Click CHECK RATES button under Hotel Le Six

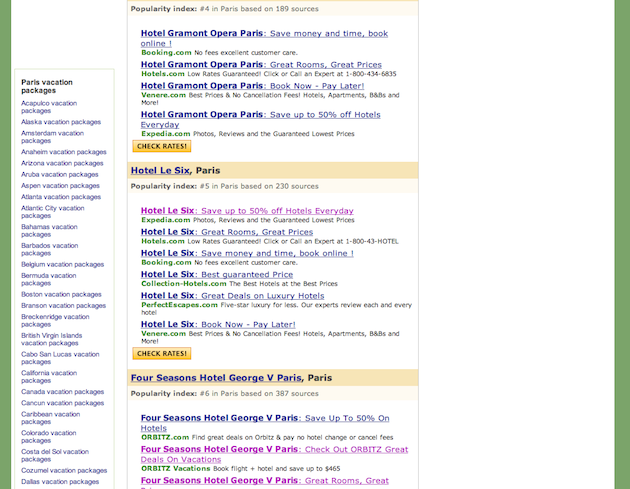tap(162, 354)
